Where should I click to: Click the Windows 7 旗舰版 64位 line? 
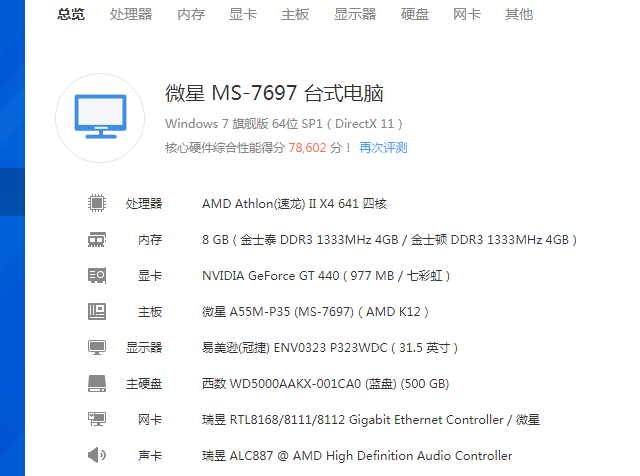(284, 124)
